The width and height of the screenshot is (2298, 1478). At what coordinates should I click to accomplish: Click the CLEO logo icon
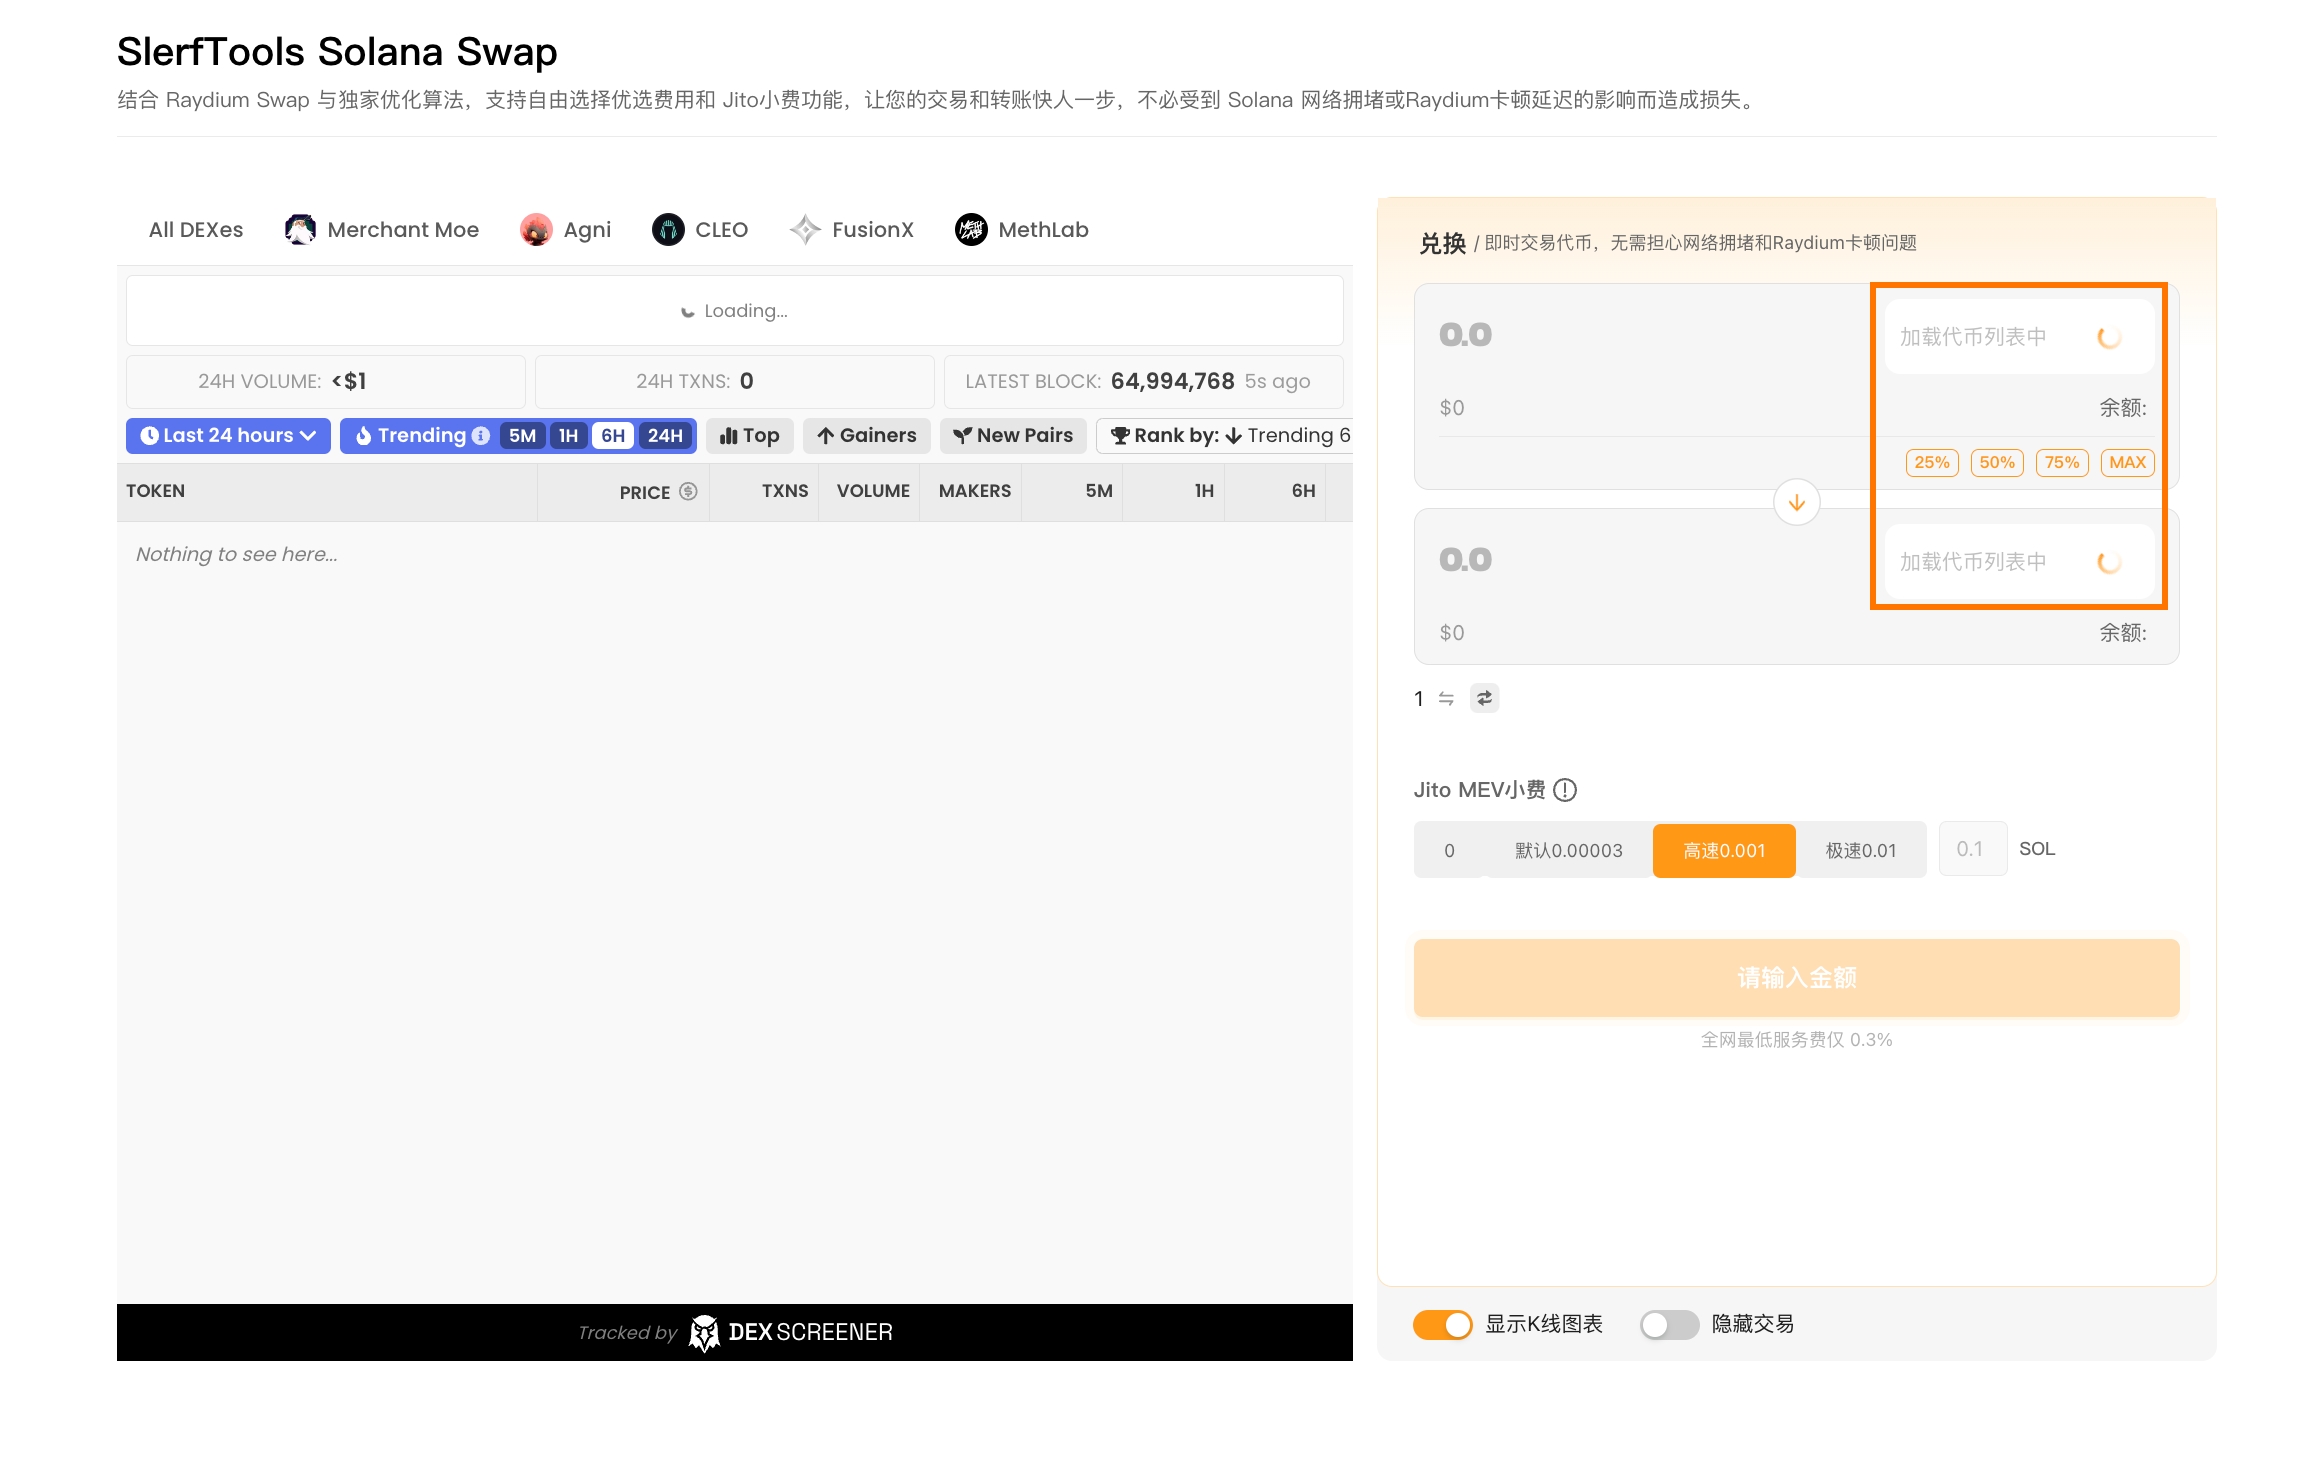(x=668, y=230)
